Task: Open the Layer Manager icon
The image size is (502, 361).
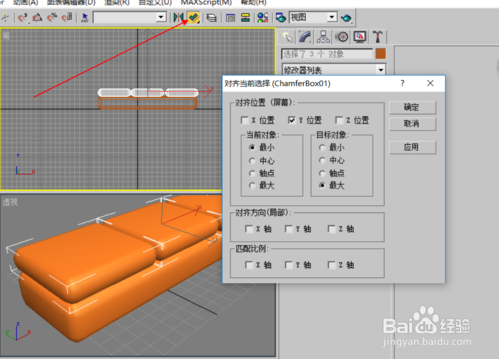Action: (211, 17)
